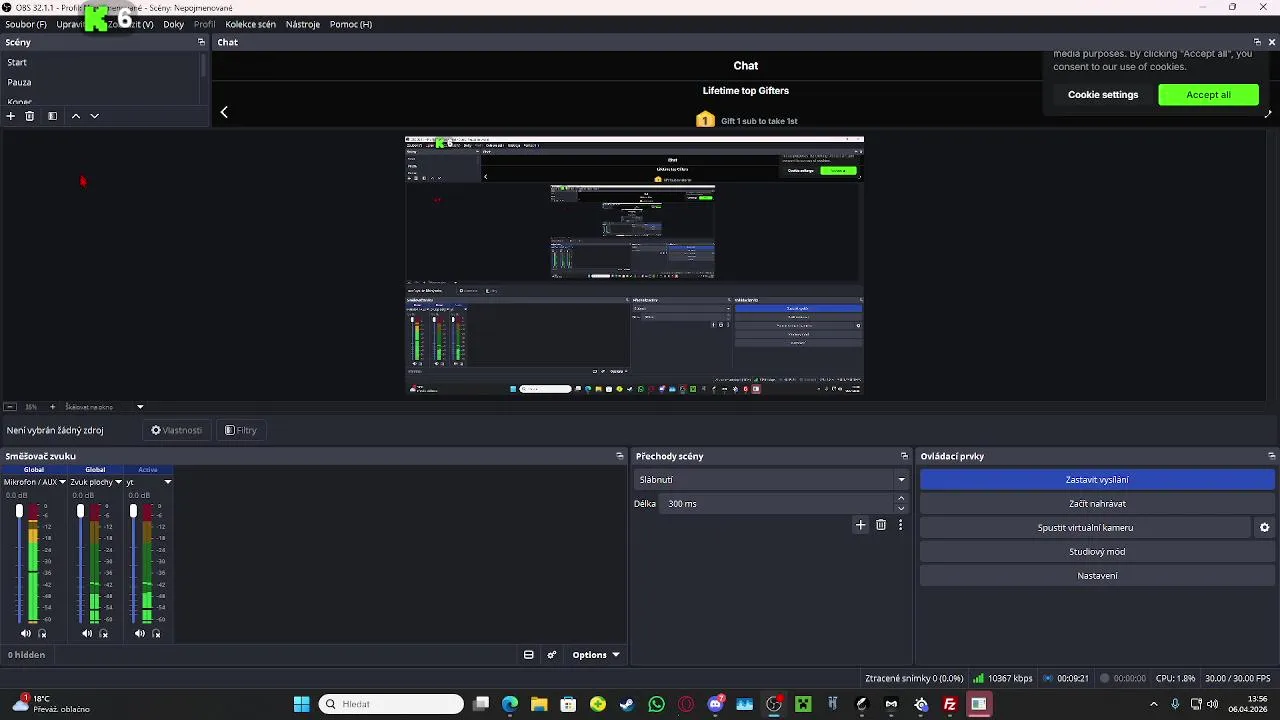
Task: Move scene up with the up arrow
Action: (75, 116)
